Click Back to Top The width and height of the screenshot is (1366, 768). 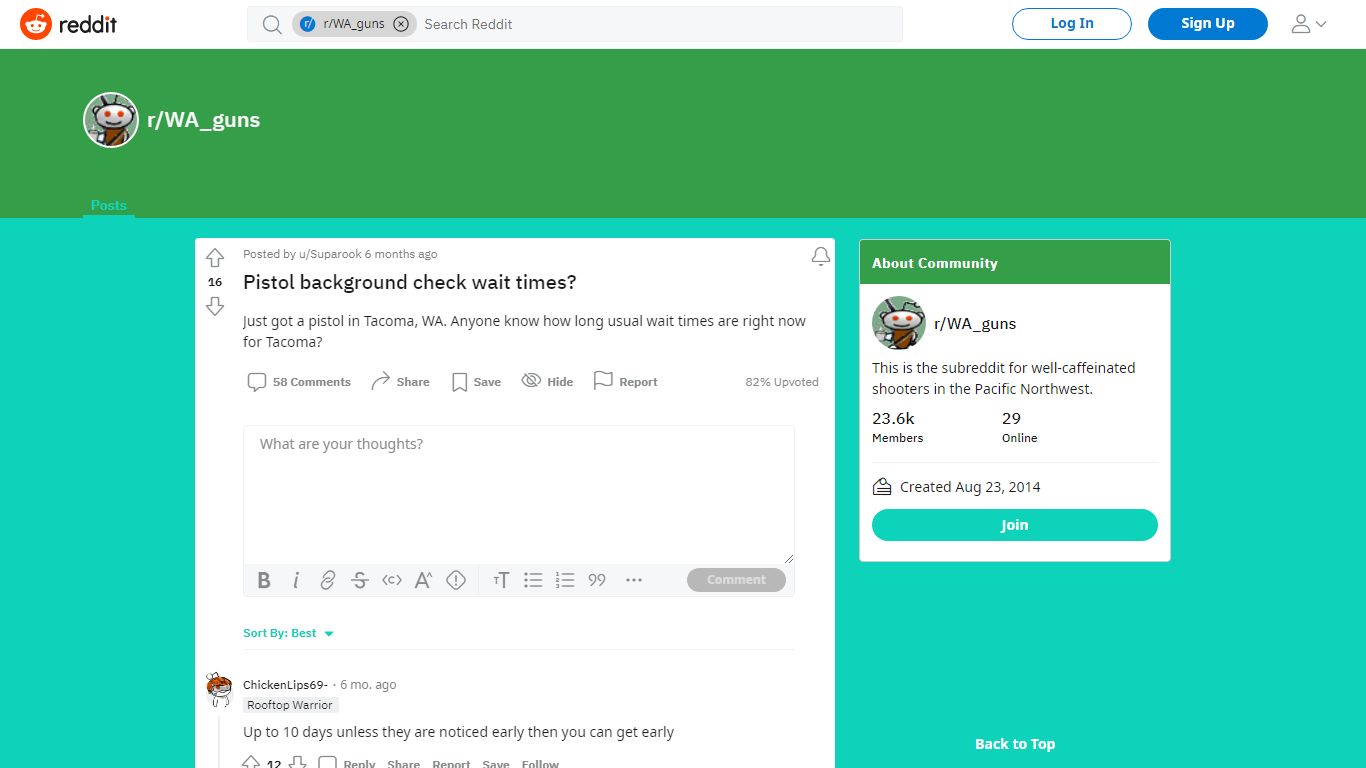click(x=1015, y=744)
